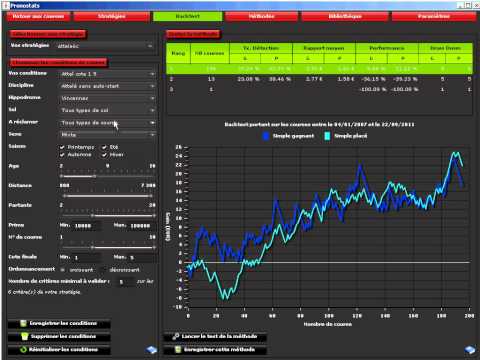Image resolution: width=480 pixels, height=360 pixels.
Task: Open the Bibliothèque tab
Action: pyautogui.click(x=345, y=16)
